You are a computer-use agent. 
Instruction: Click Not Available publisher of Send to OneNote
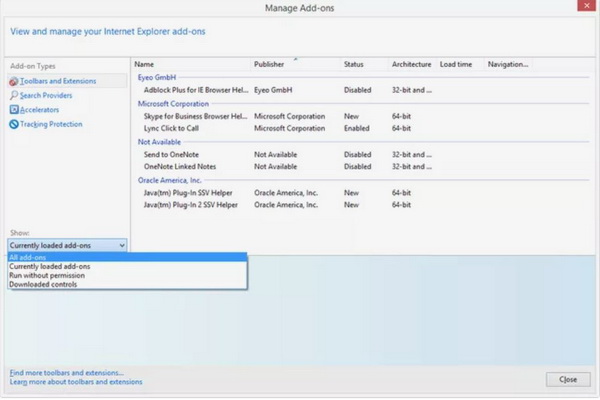click(x=276, y=155)
